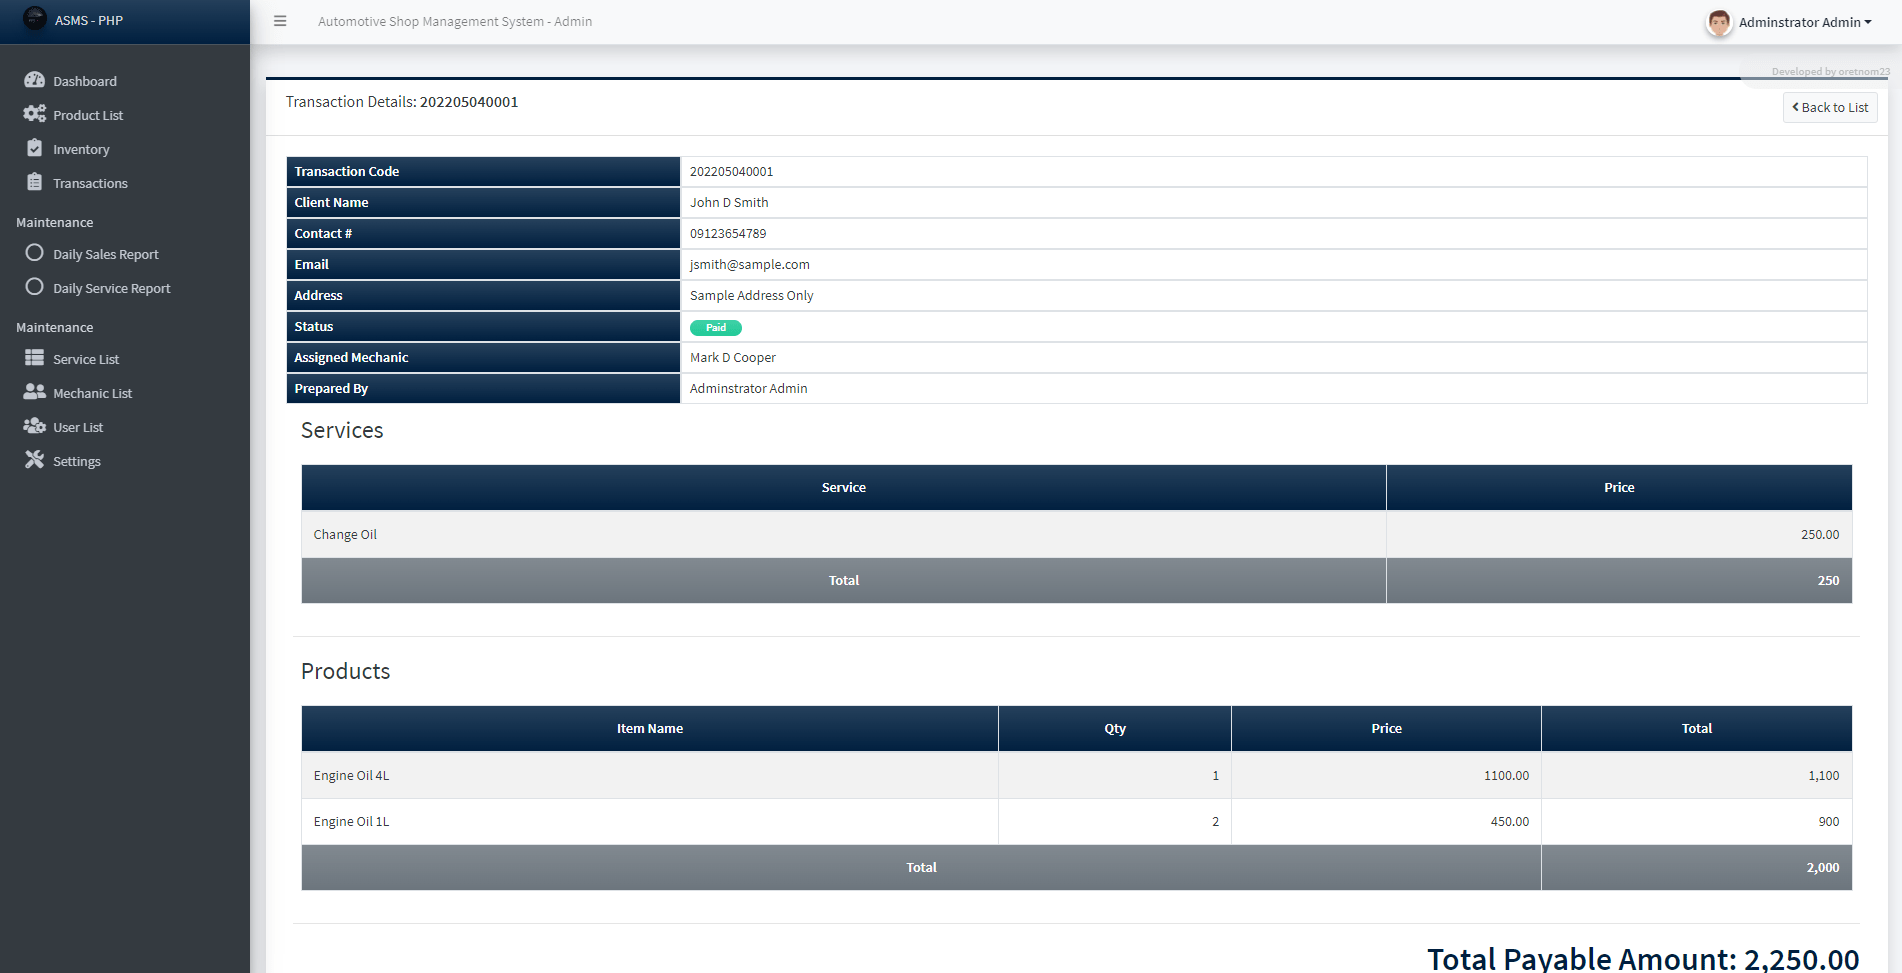The width and height of the screenshot is (1902, 973).
Task: Open the Inventory page
Action: tap(81, 148)
